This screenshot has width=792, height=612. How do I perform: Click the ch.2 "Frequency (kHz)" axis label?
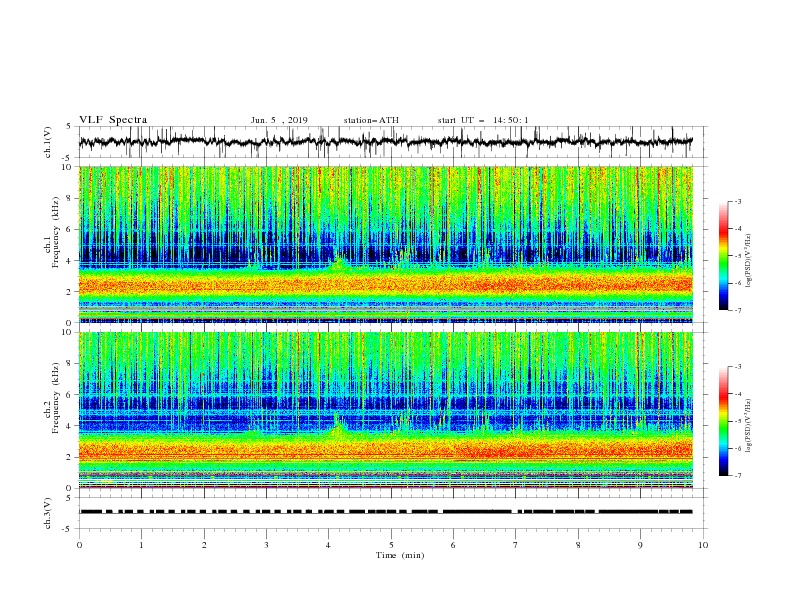[56, 398]
